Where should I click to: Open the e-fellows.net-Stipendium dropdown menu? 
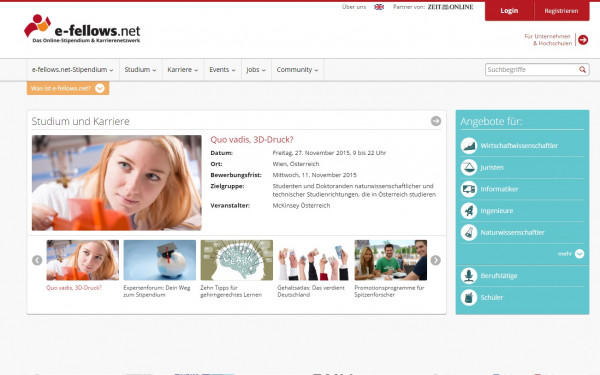(x=73, y=70)
